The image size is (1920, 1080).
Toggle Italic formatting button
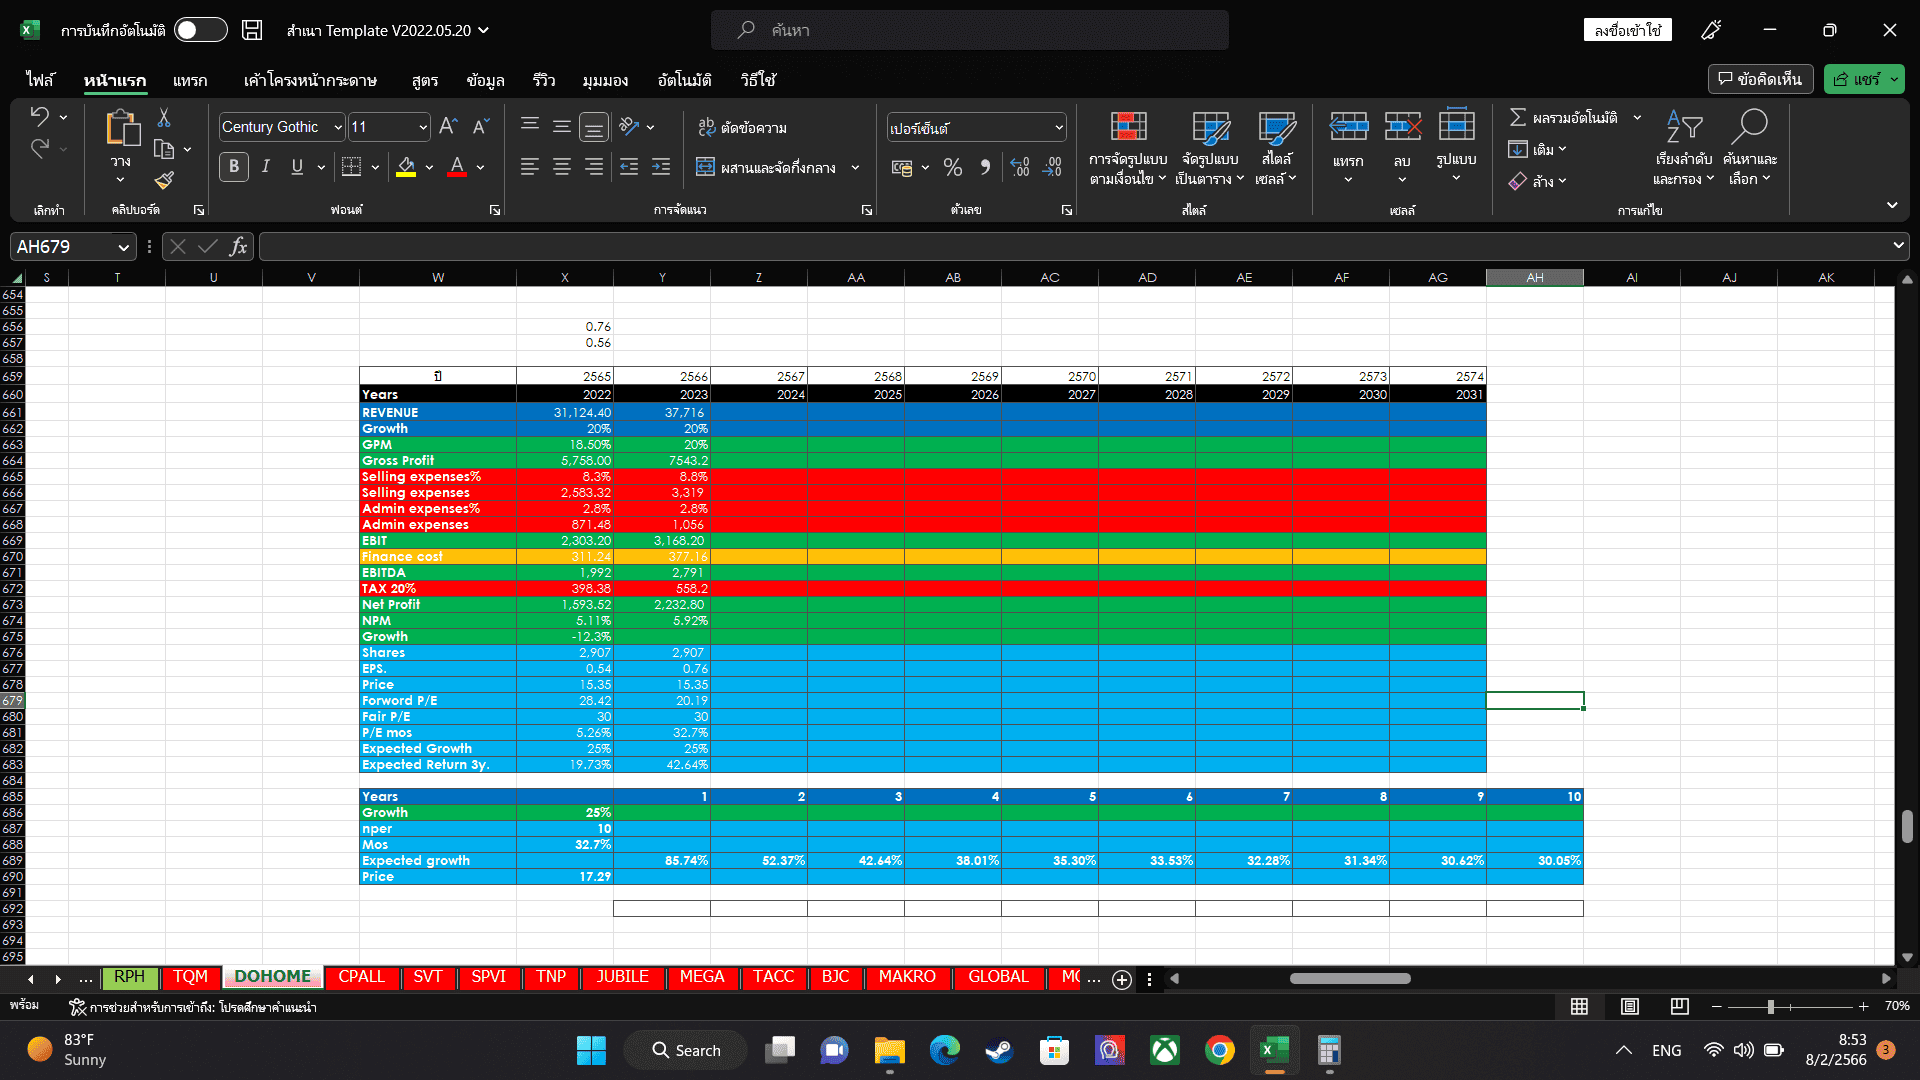click(x=265, y=167)
